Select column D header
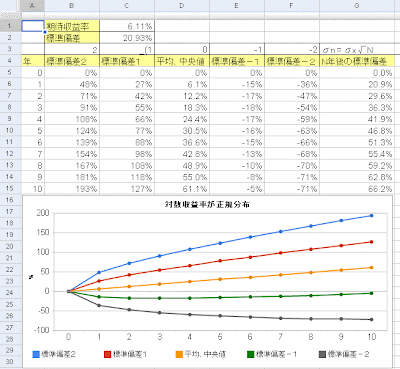 coord(182,6)
